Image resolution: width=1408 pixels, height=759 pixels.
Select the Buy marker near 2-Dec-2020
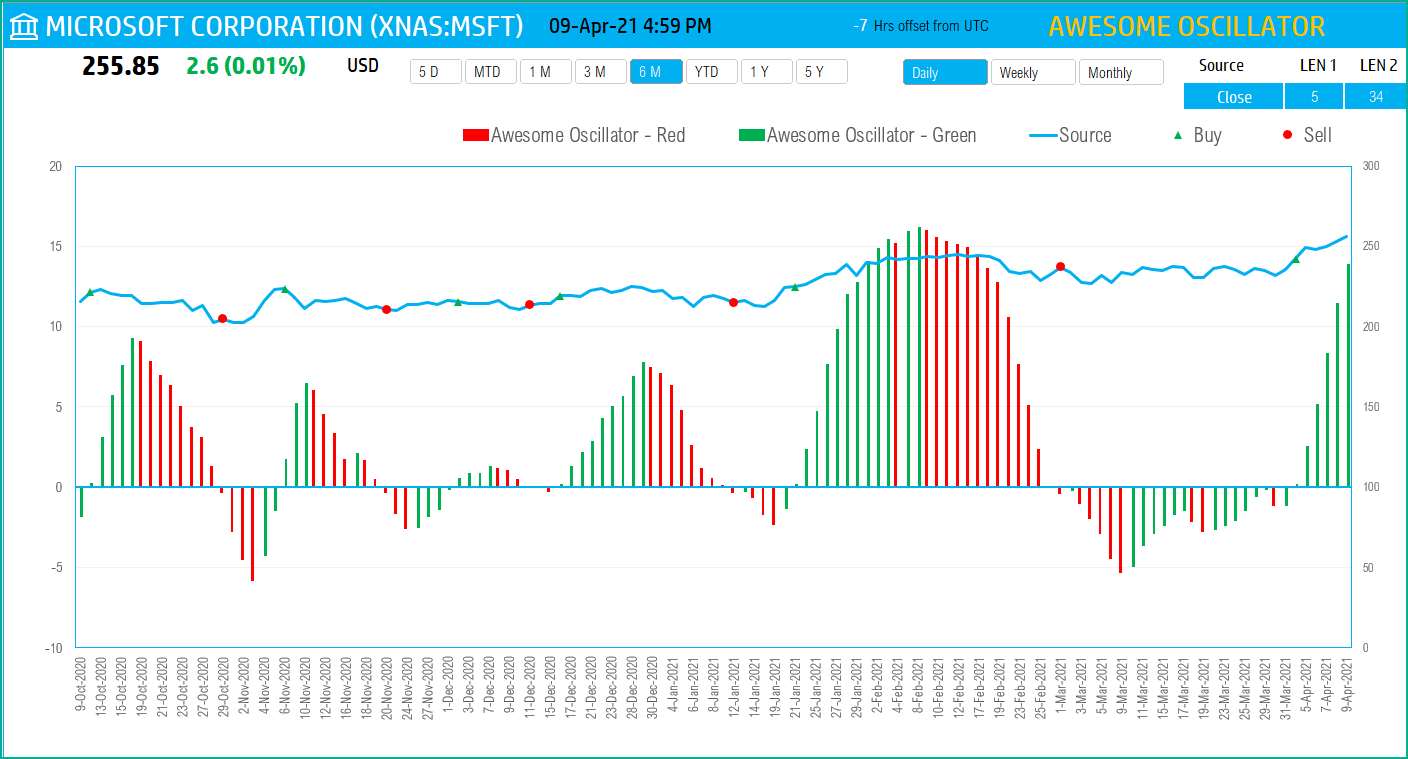pyautogui.click(x=458, y=301)
